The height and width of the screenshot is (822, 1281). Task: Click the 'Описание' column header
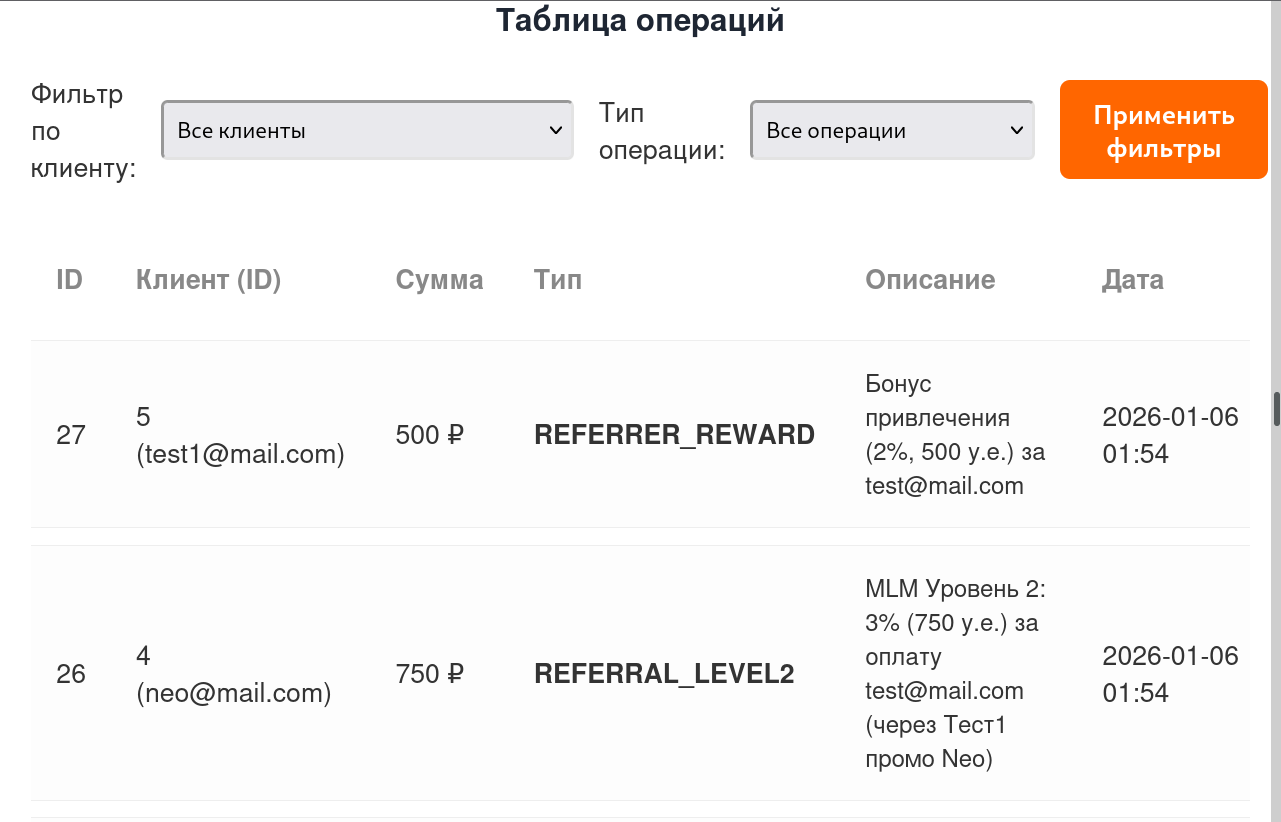(930, 280)
